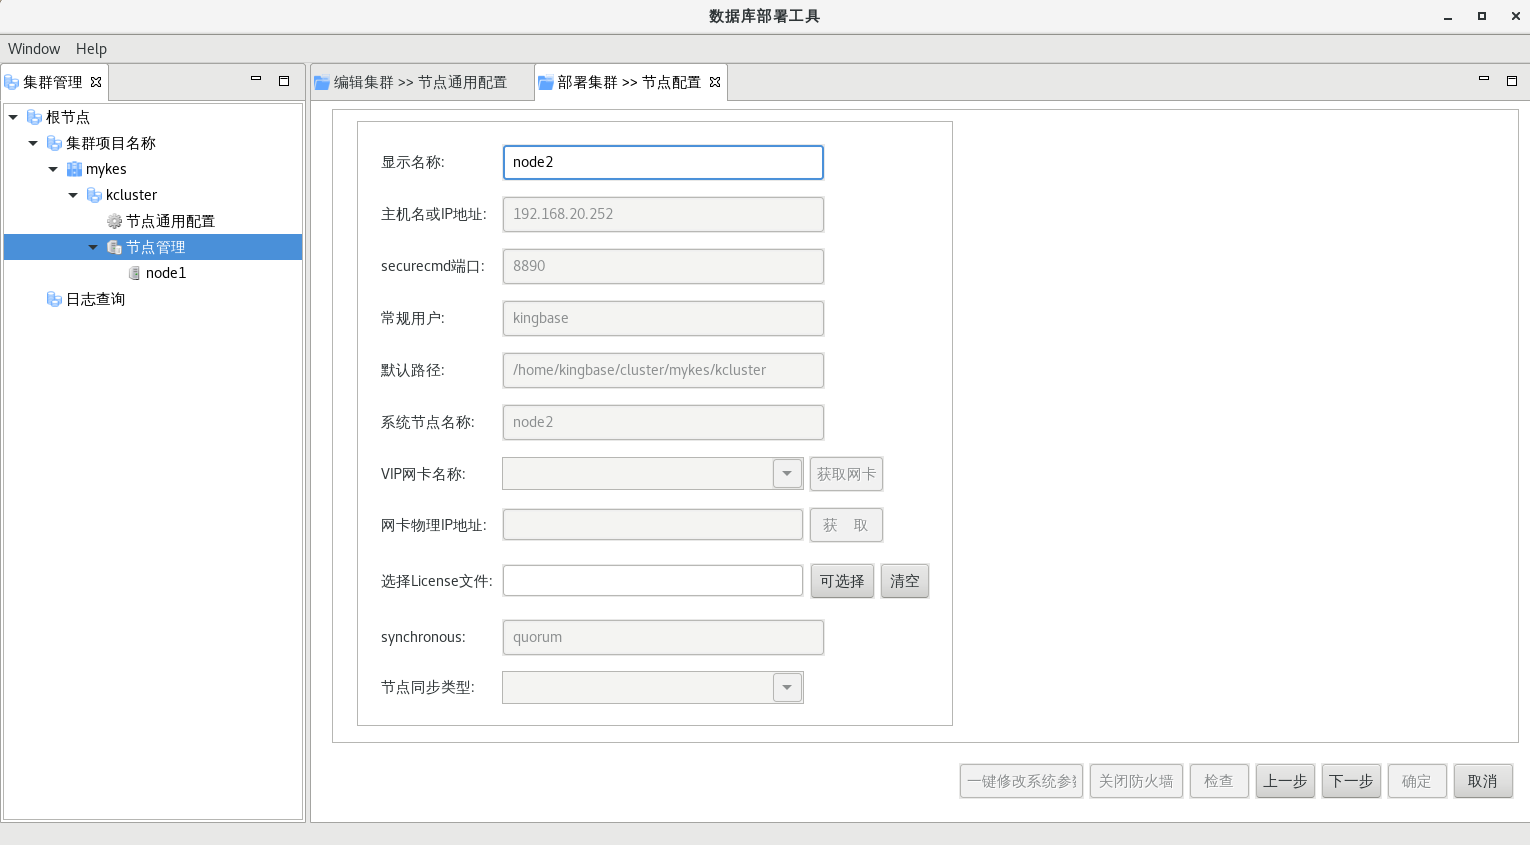Collapse the kcluster tree node
1530x845 pixels.
[73, 195]
